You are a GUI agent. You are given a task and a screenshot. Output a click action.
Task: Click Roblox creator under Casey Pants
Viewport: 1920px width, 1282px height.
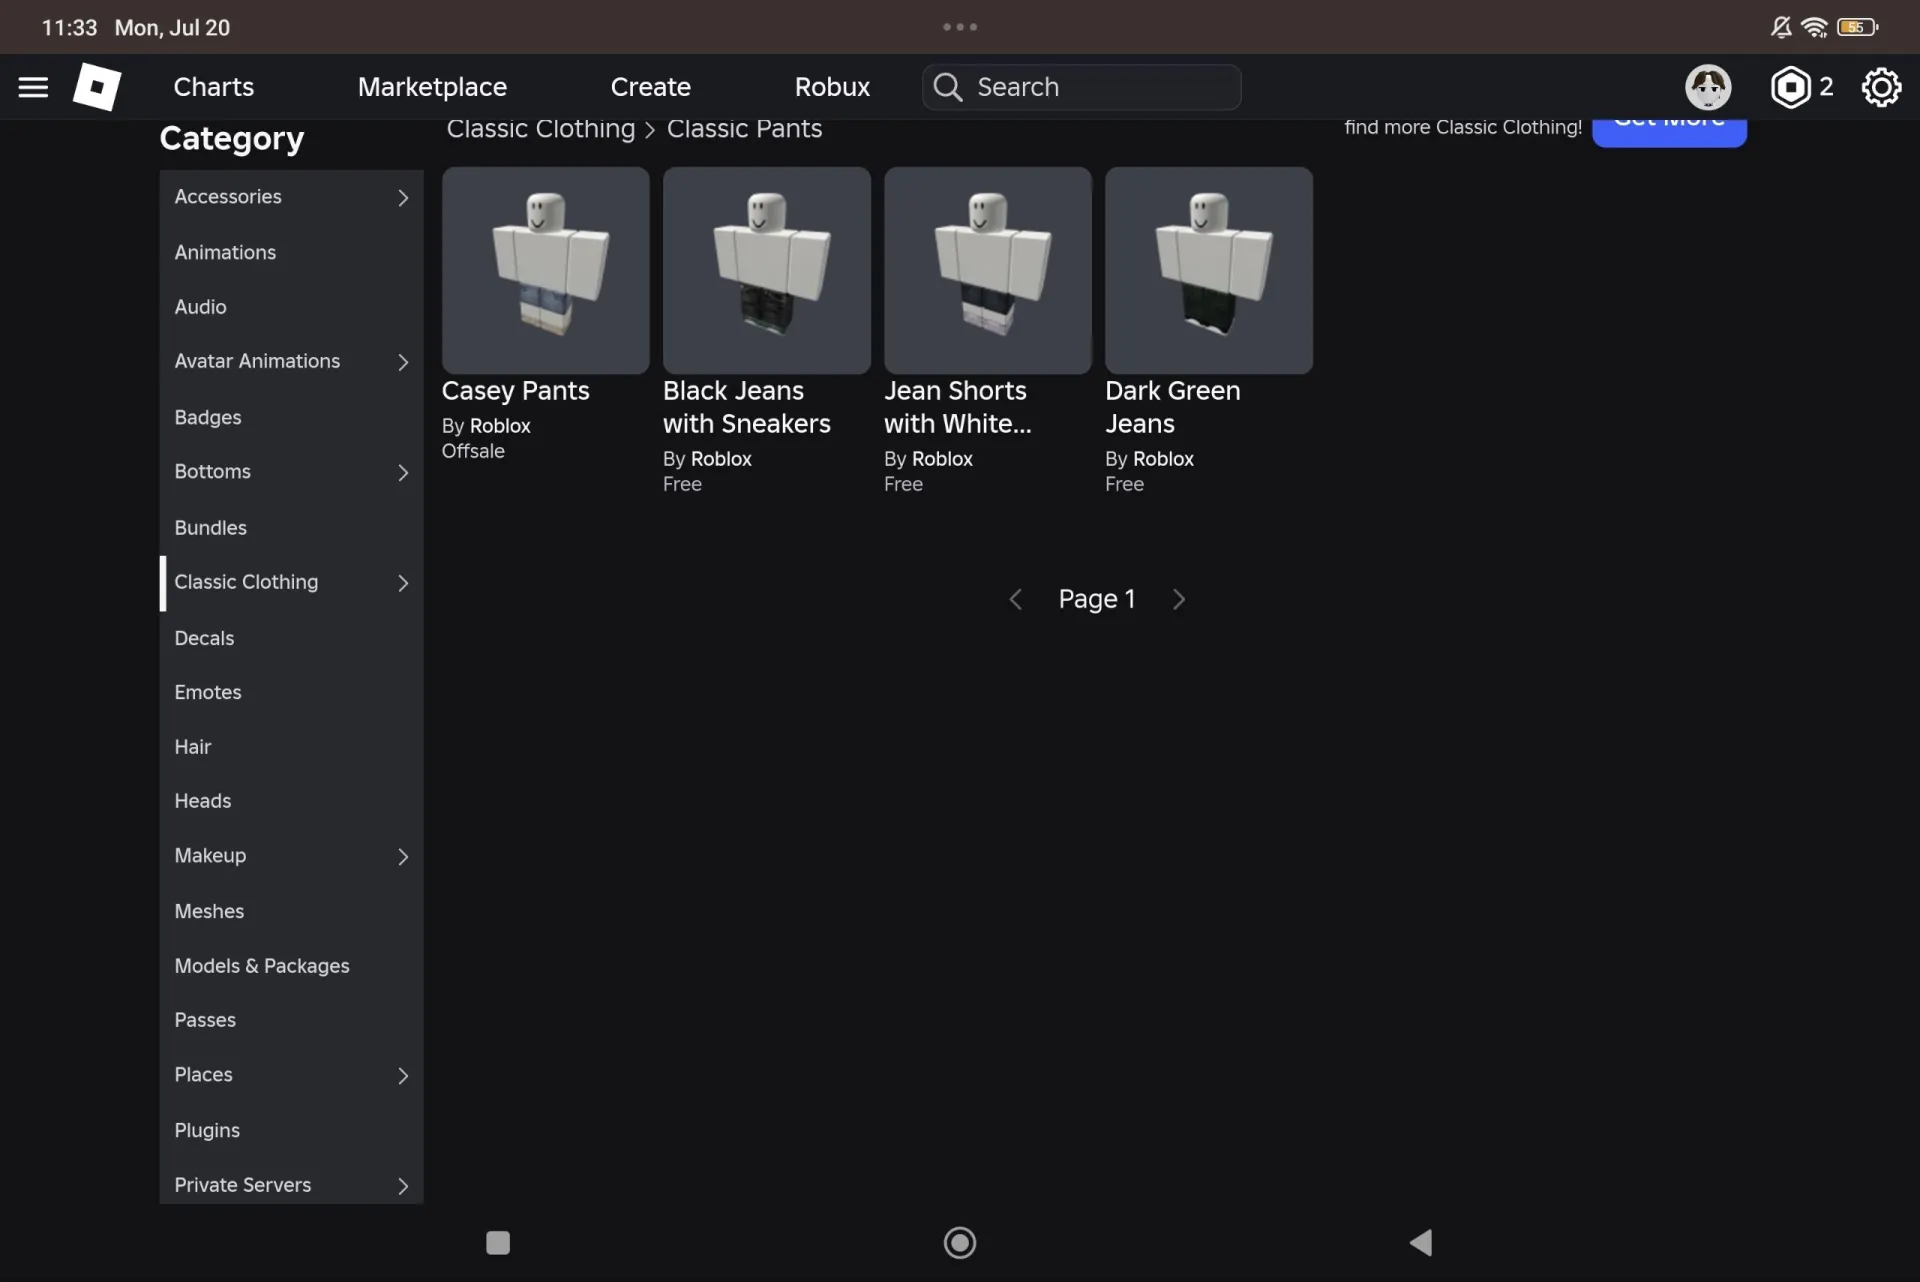point(500,426)
